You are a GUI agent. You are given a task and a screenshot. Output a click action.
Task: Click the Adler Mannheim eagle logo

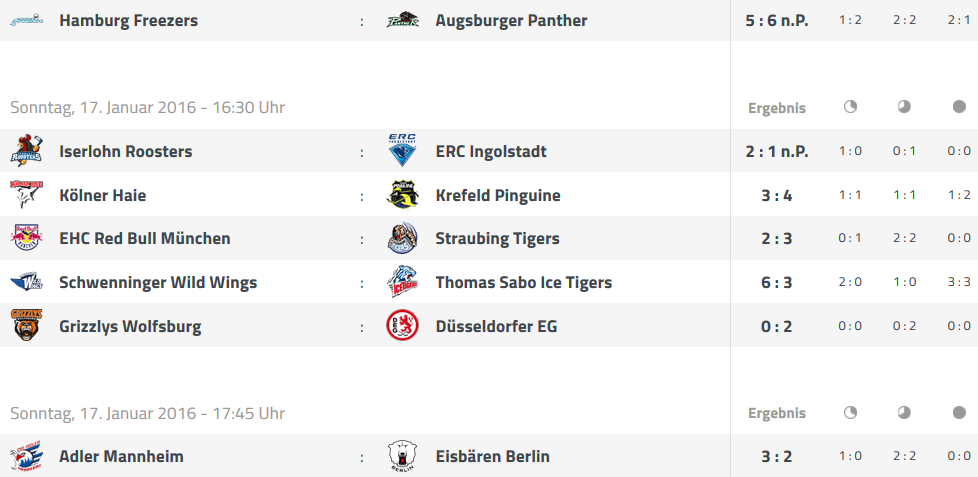point(26,456)
